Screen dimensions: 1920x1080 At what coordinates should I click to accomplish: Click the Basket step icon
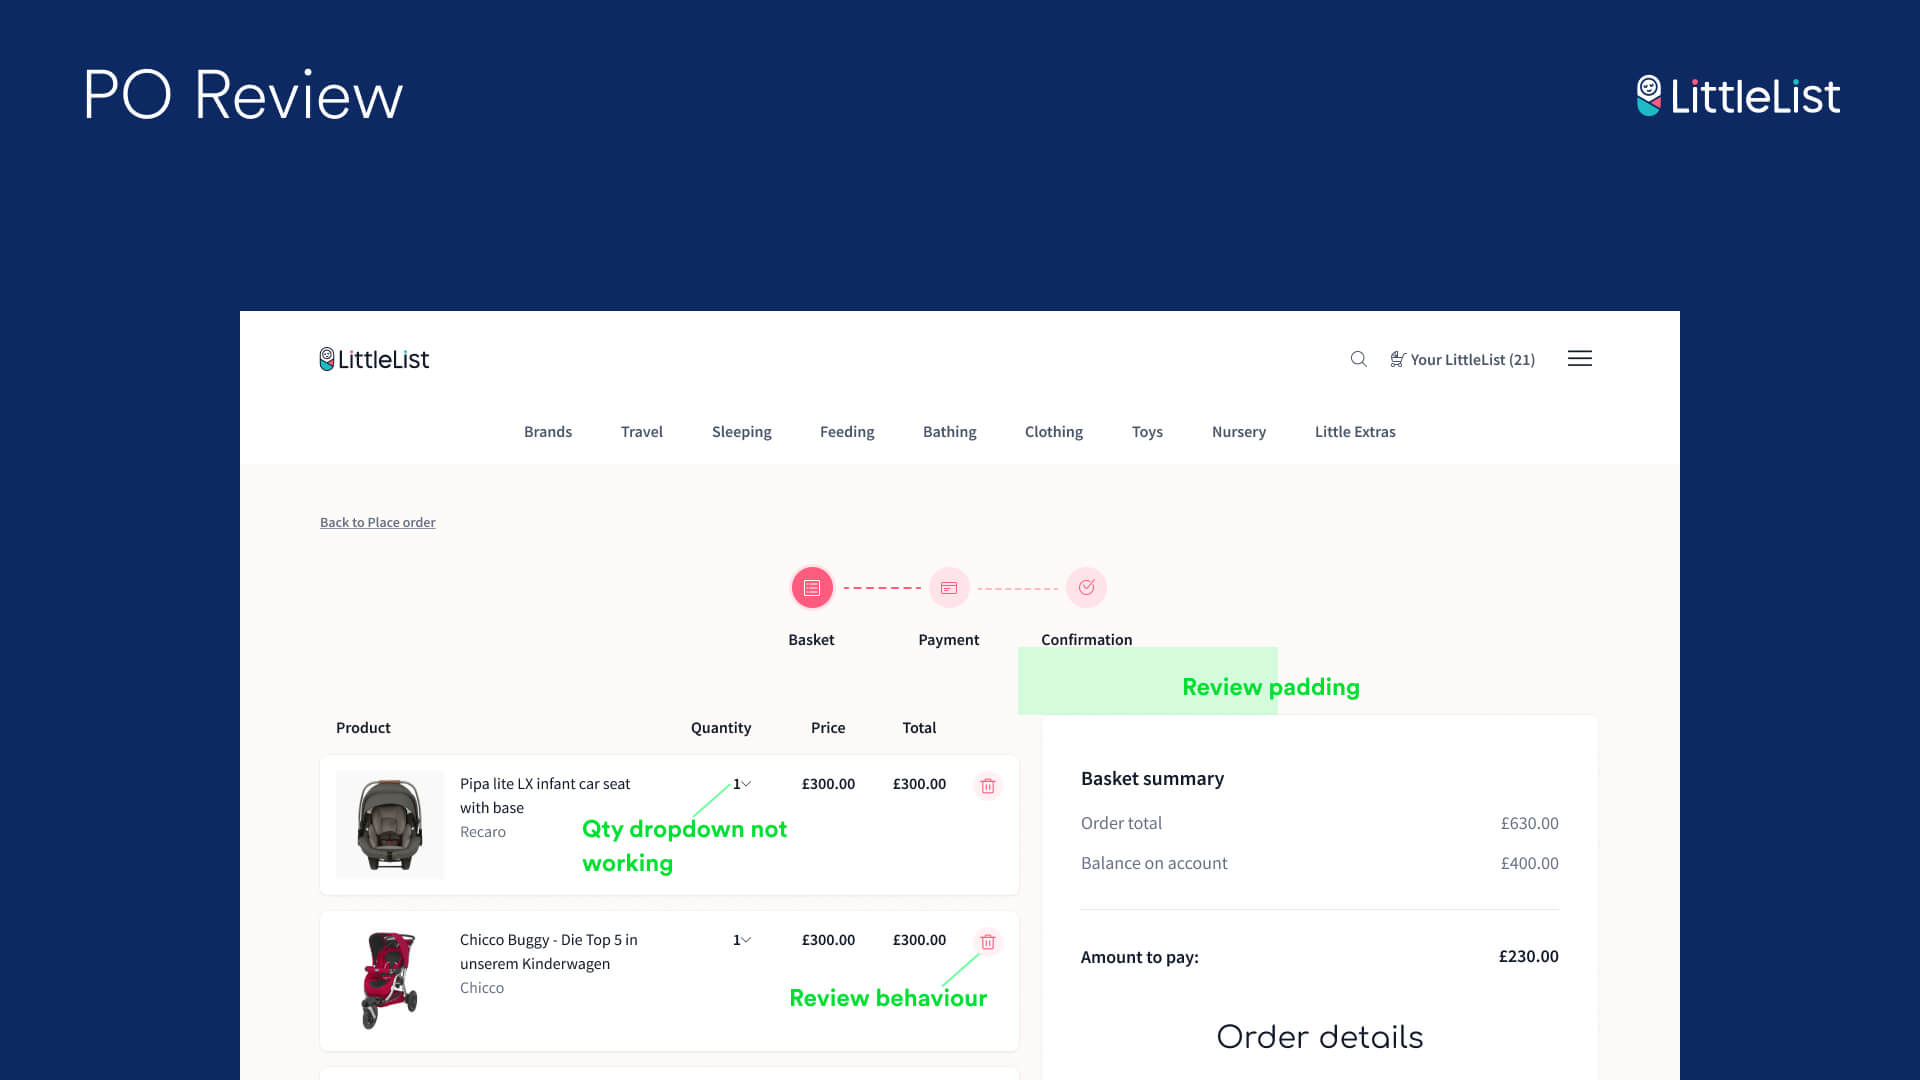812,588
